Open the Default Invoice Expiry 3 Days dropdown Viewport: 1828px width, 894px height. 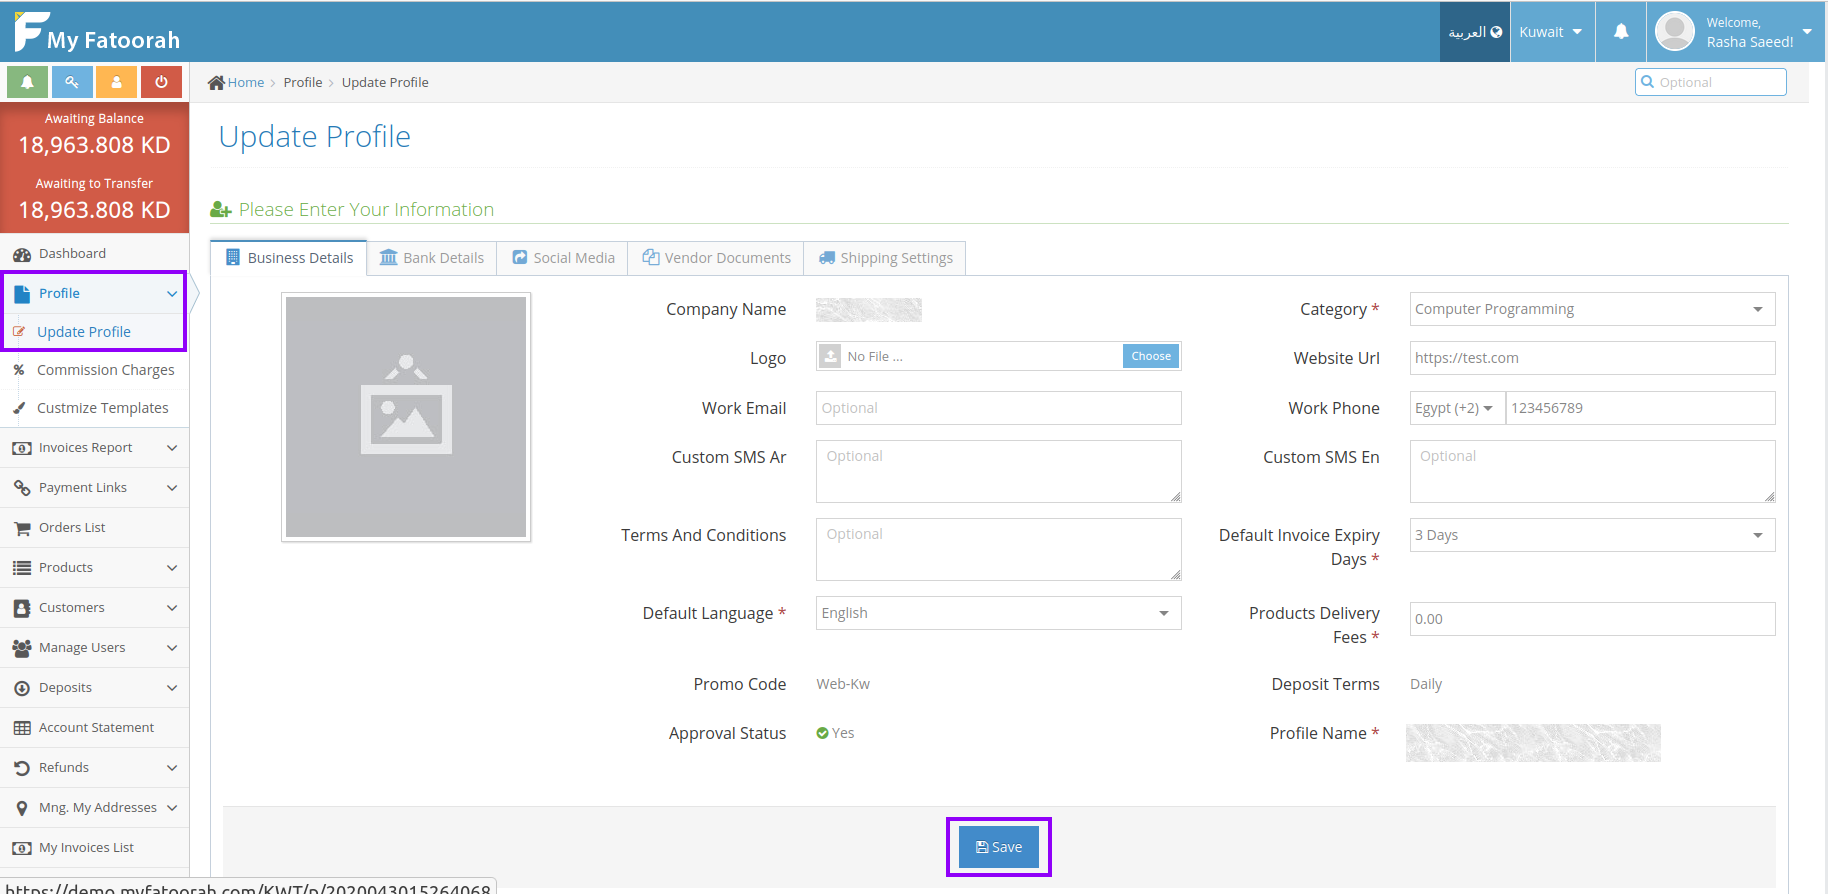(x=1592, y=535)
